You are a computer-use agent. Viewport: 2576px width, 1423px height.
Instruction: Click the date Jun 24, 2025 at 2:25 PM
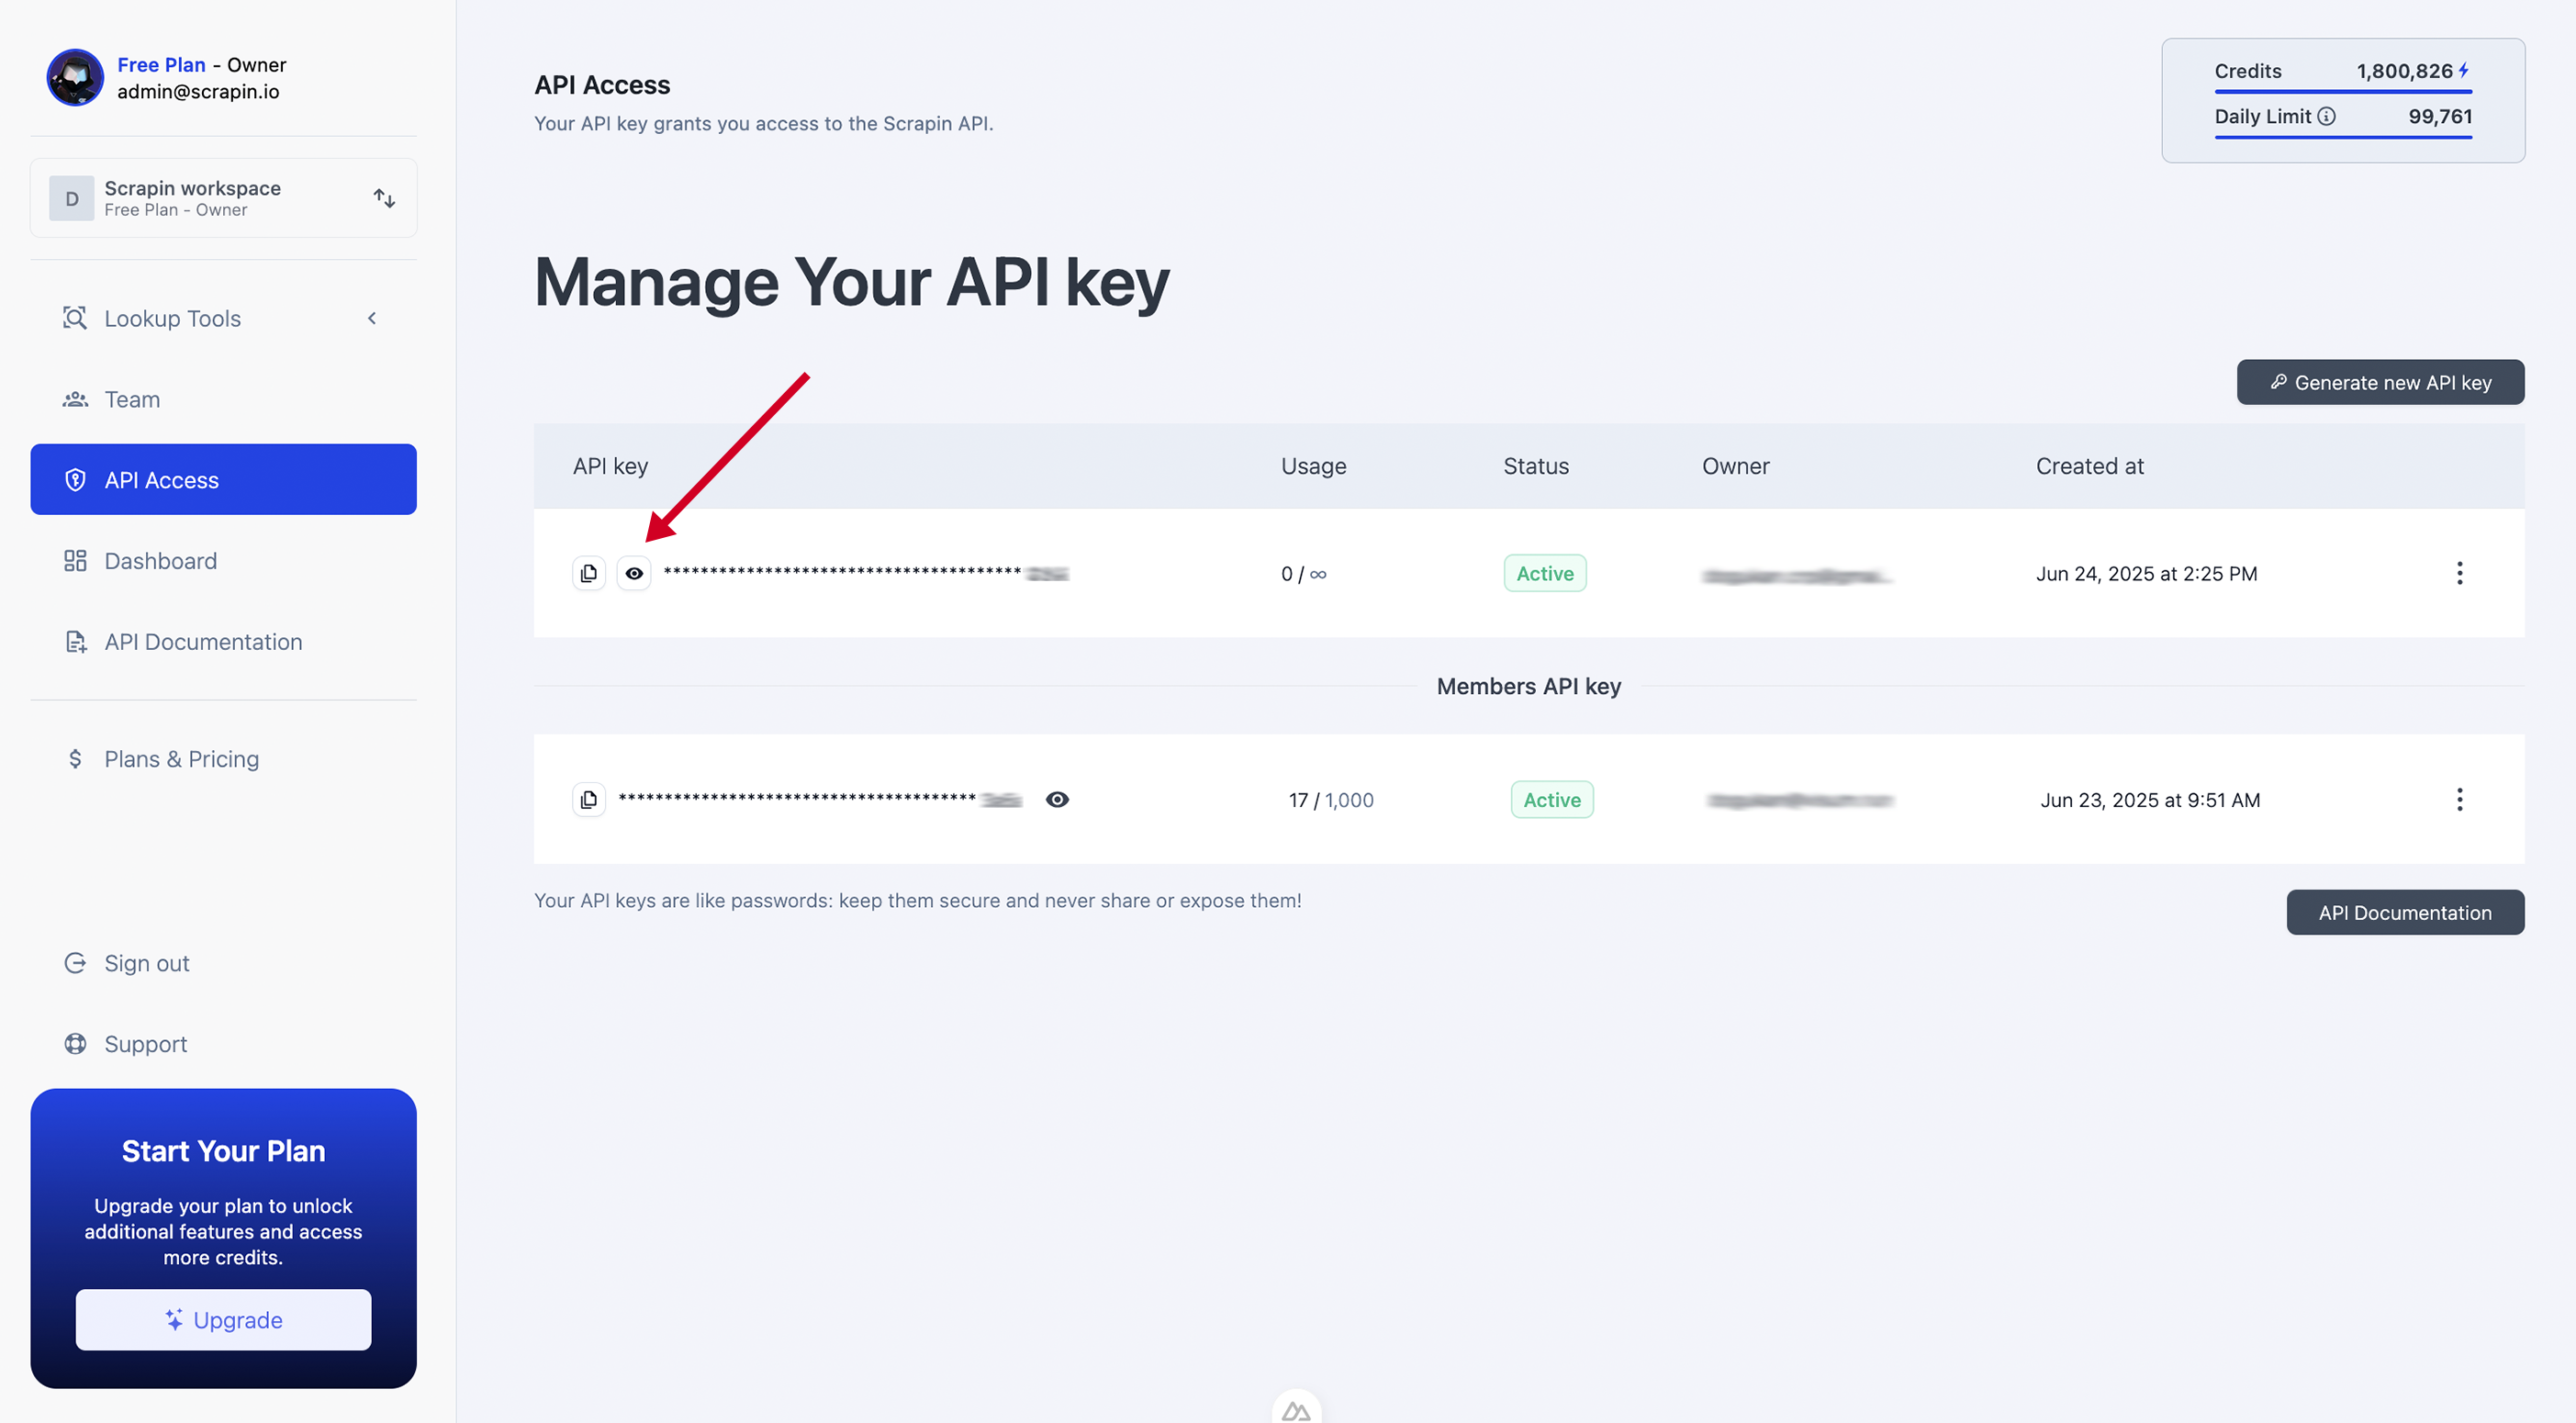[x=2146, y=573]
